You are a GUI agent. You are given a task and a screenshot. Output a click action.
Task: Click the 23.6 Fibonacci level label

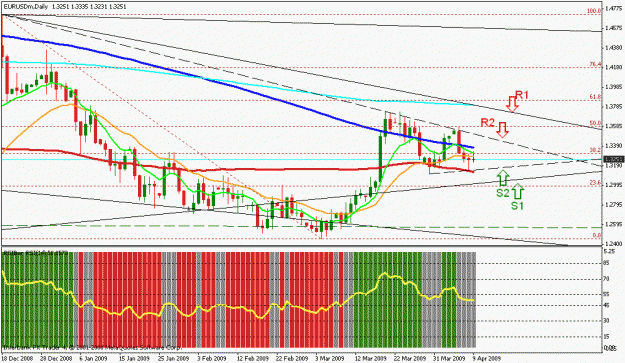pos(595,182)
